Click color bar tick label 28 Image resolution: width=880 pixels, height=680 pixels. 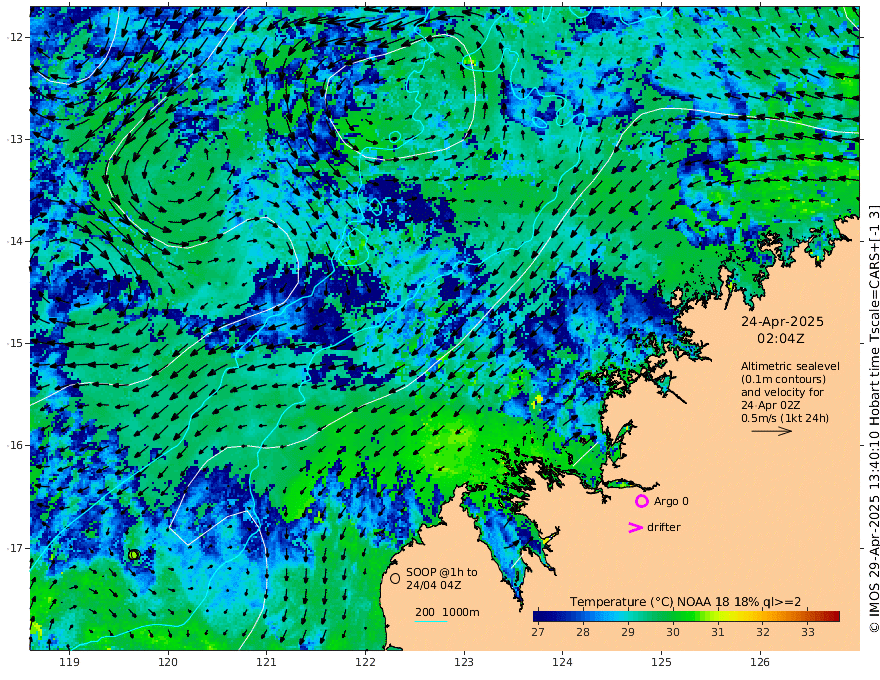[583, 632]
